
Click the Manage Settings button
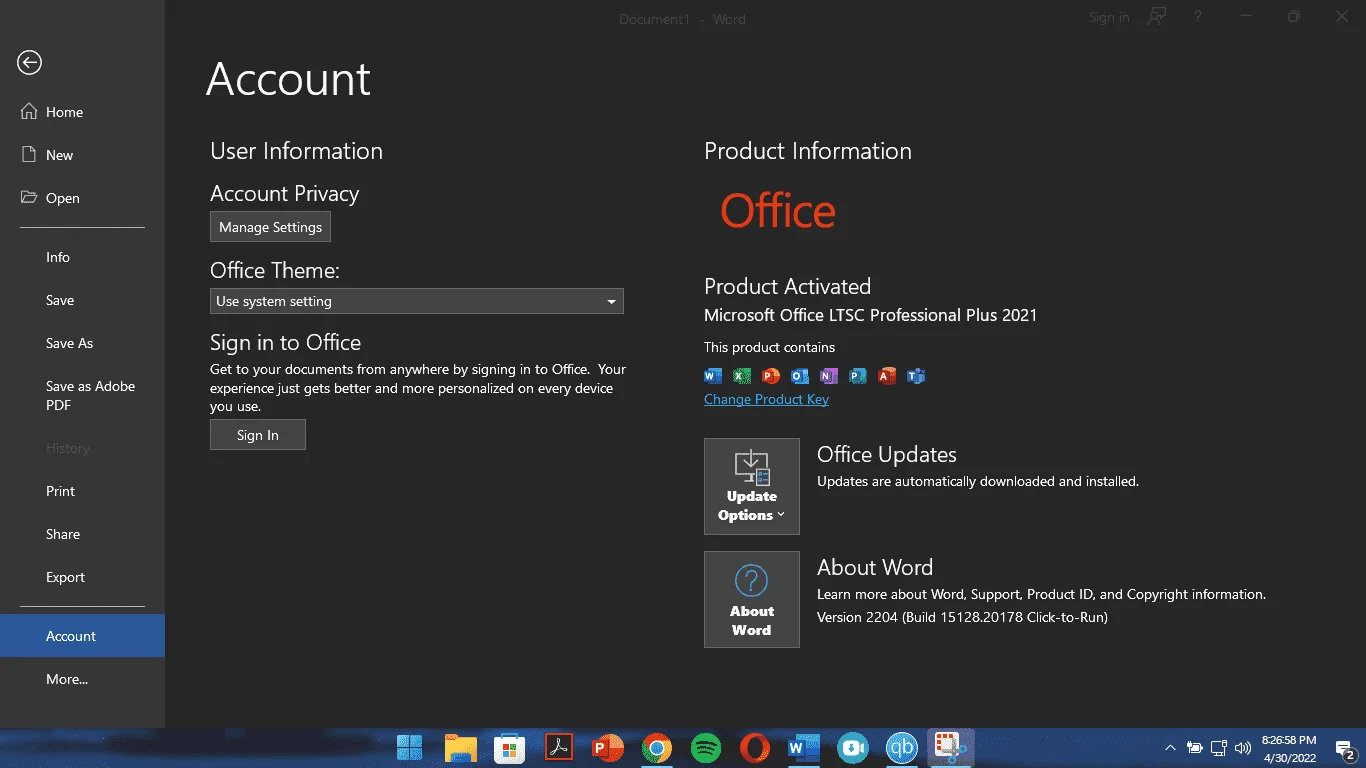pos(270,227)
